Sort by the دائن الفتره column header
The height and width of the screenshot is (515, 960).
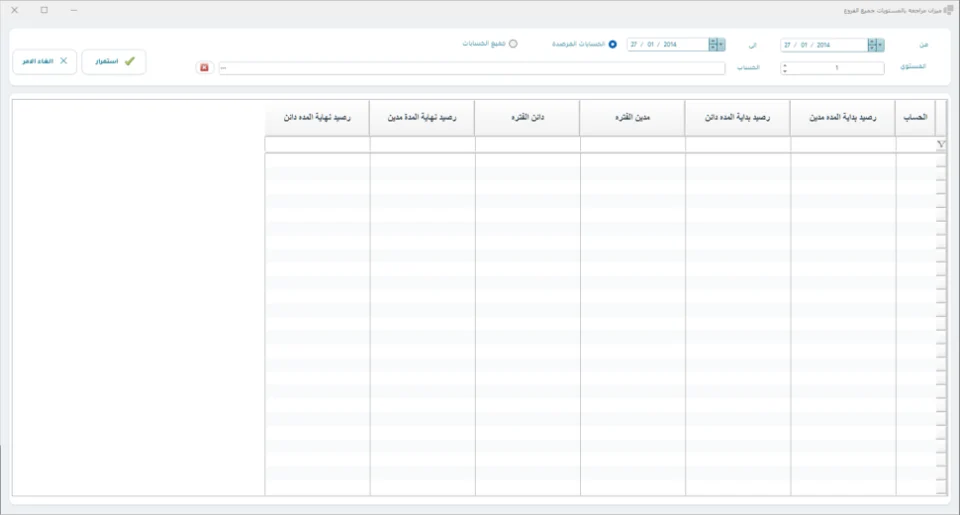pos(527,118)
